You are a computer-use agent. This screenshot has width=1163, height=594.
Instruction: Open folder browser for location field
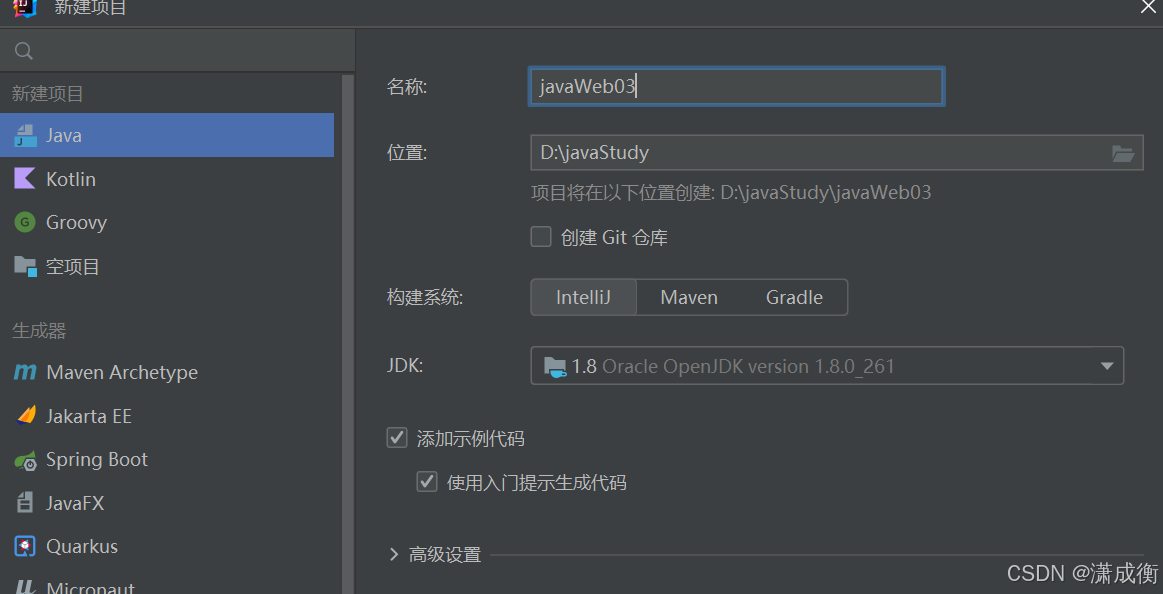click(x=1123, y=154)
